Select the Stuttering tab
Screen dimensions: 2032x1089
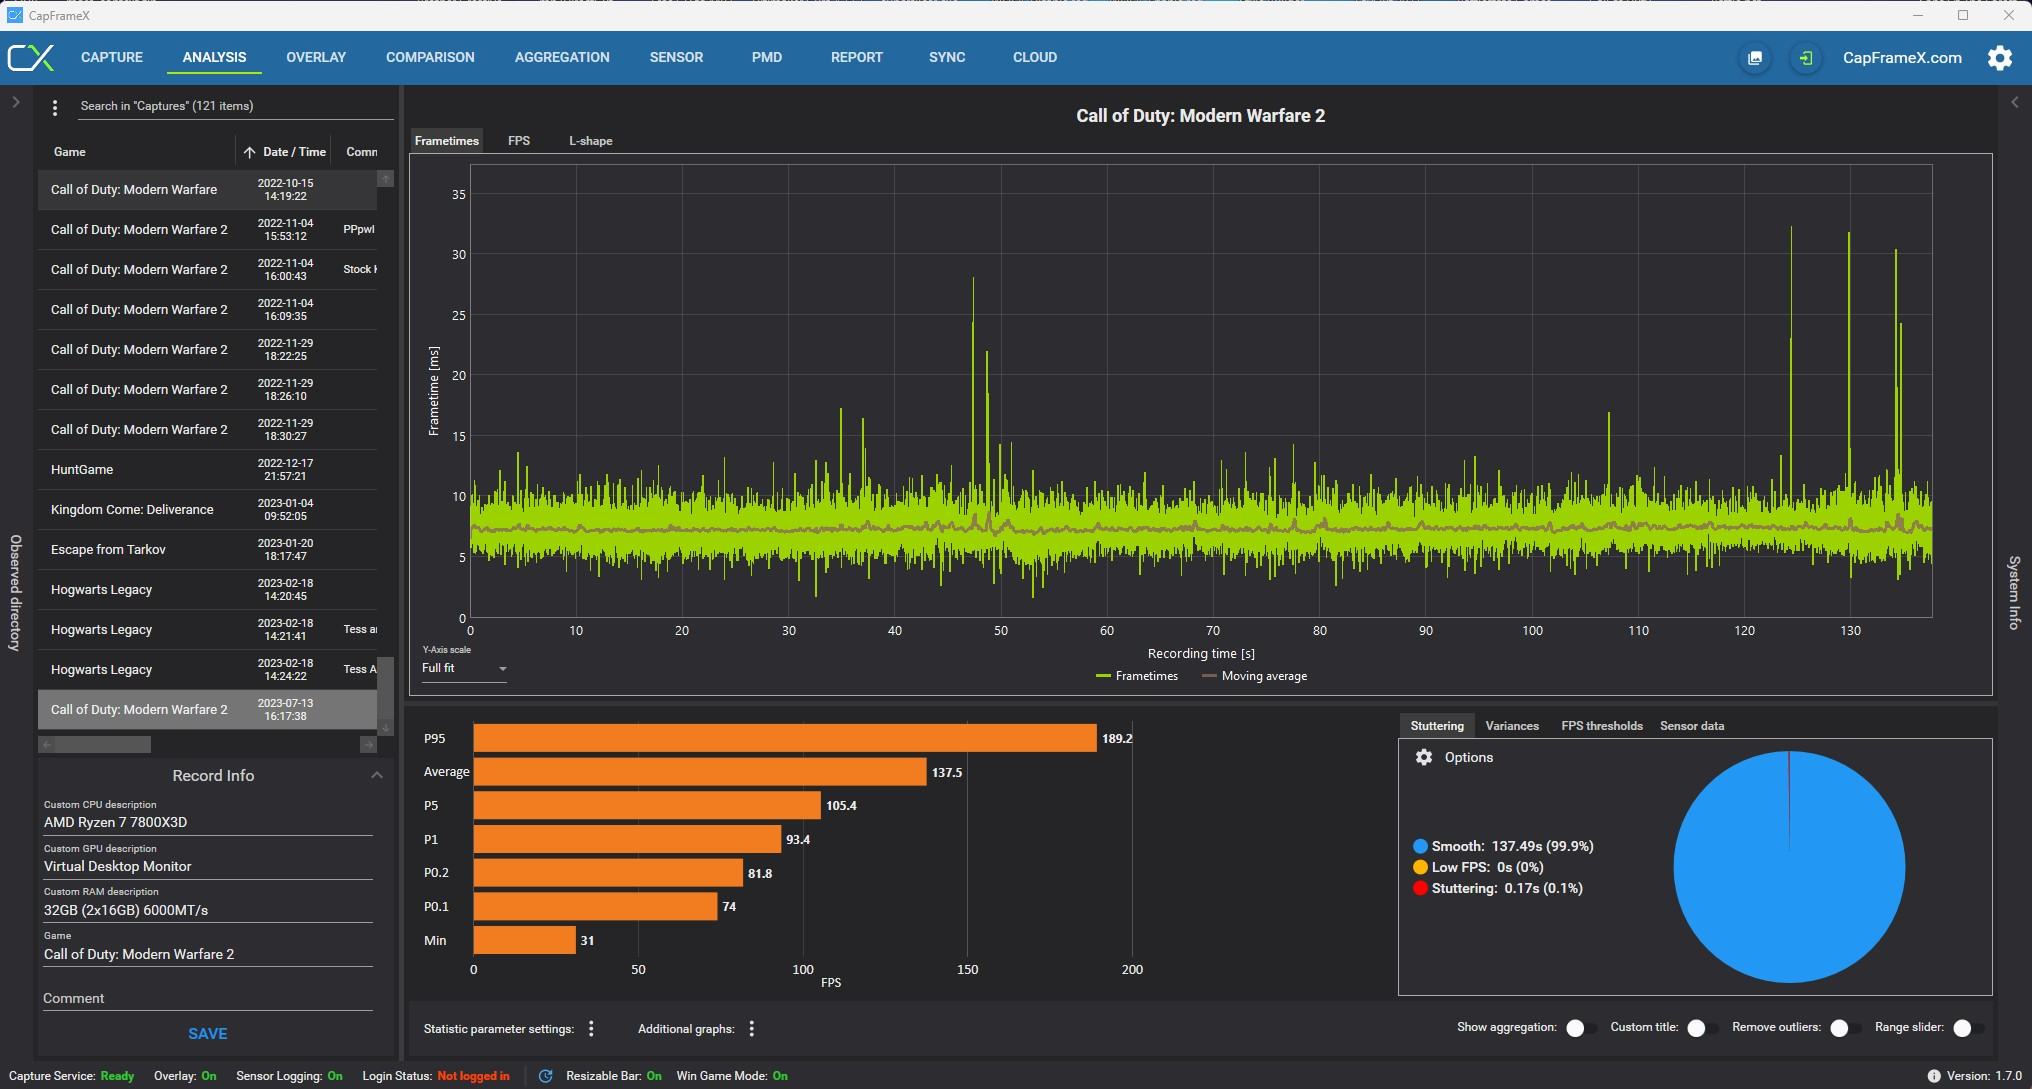click(x=1437, y=726)
